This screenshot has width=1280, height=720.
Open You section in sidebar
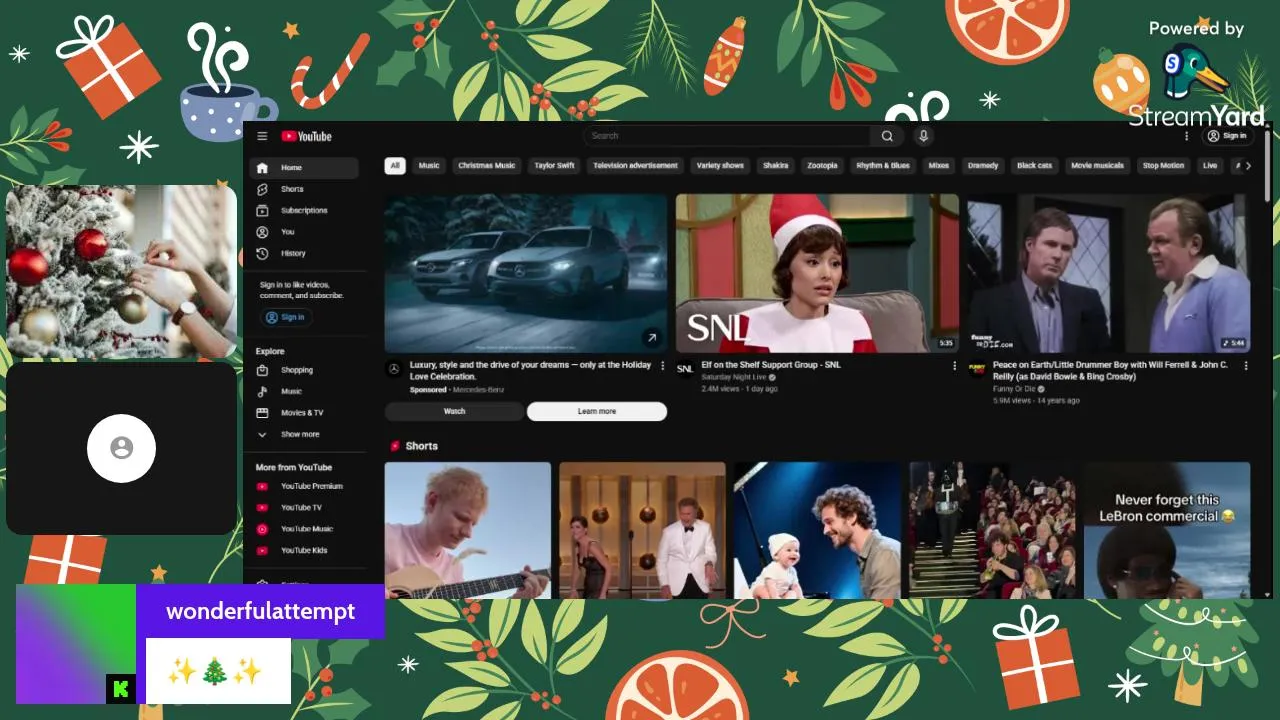pos(304,232)
